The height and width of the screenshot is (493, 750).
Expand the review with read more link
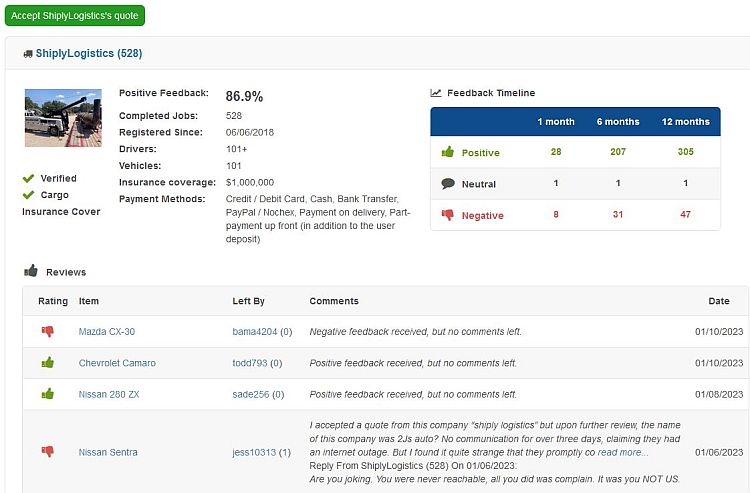pyautogui.click(x=623, y=452)
